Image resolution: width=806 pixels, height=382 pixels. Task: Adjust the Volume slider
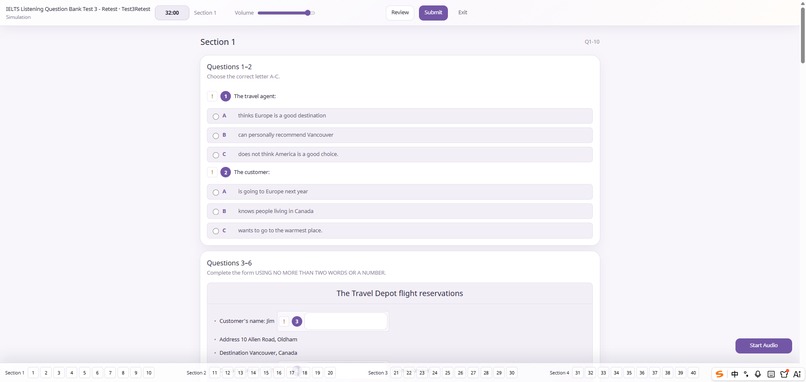[x=286, y=13]
